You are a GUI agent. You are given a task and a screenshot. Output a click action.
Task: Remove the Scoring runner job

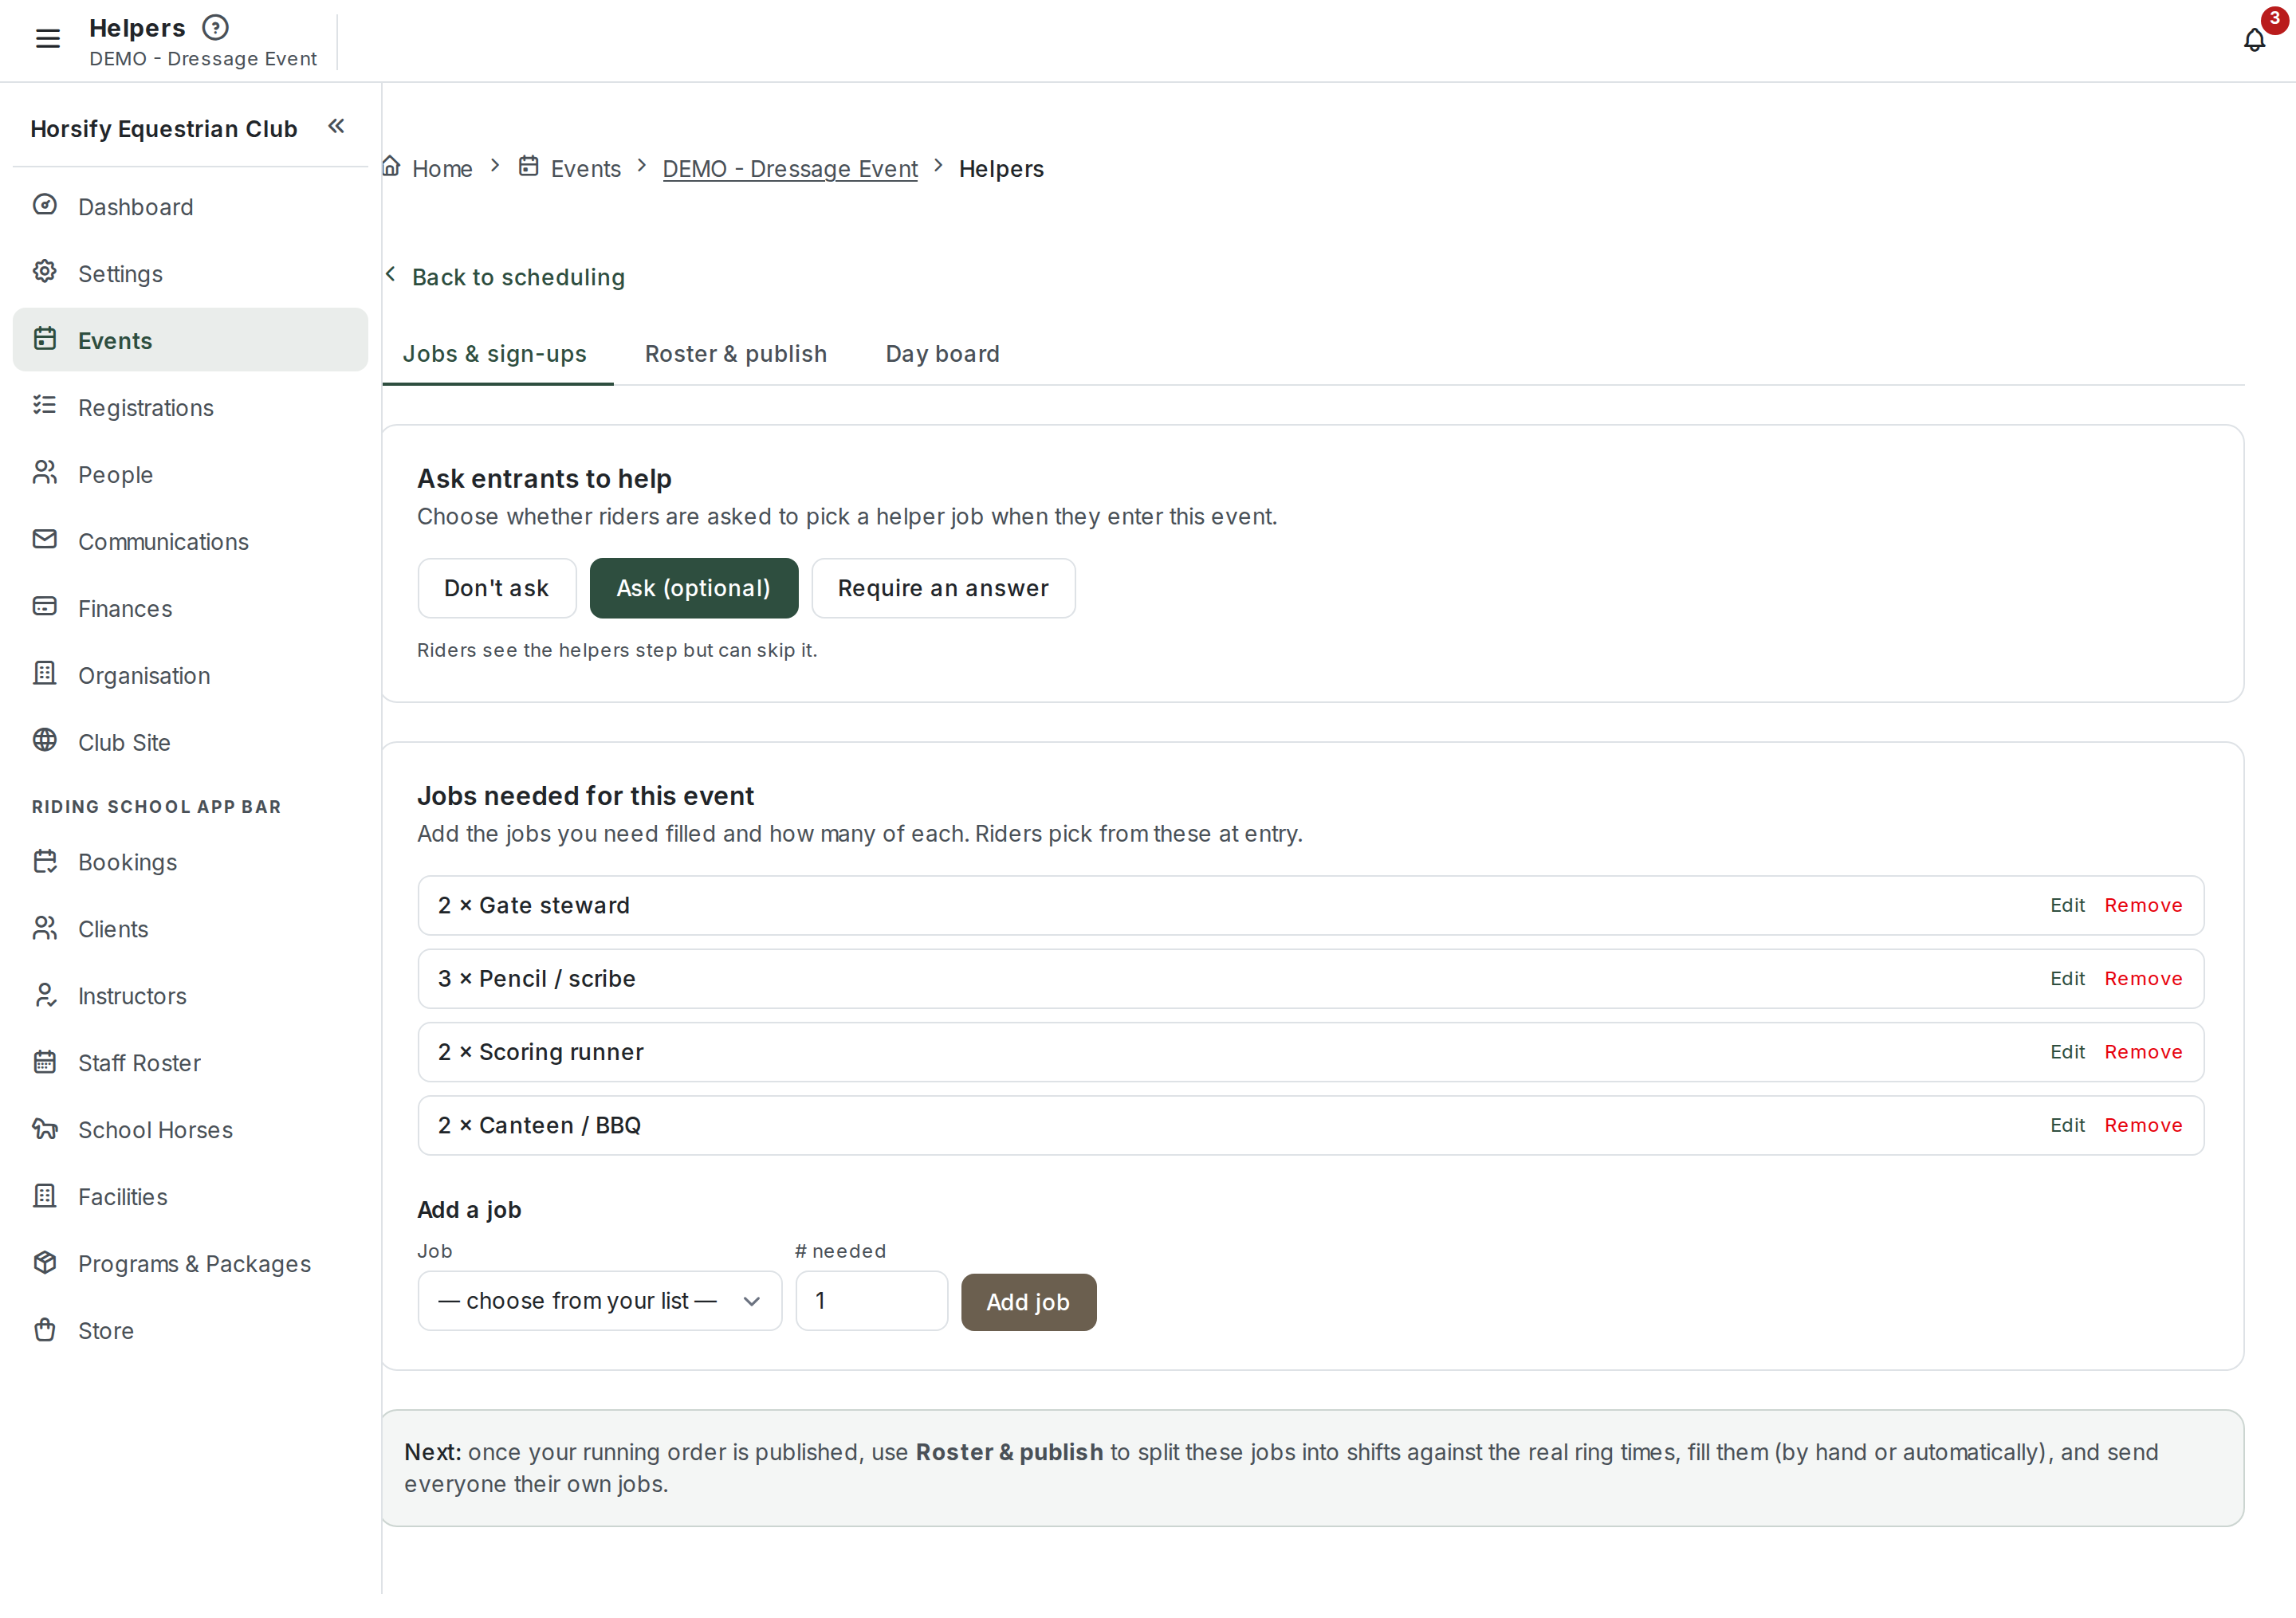click(2143, 1053)
